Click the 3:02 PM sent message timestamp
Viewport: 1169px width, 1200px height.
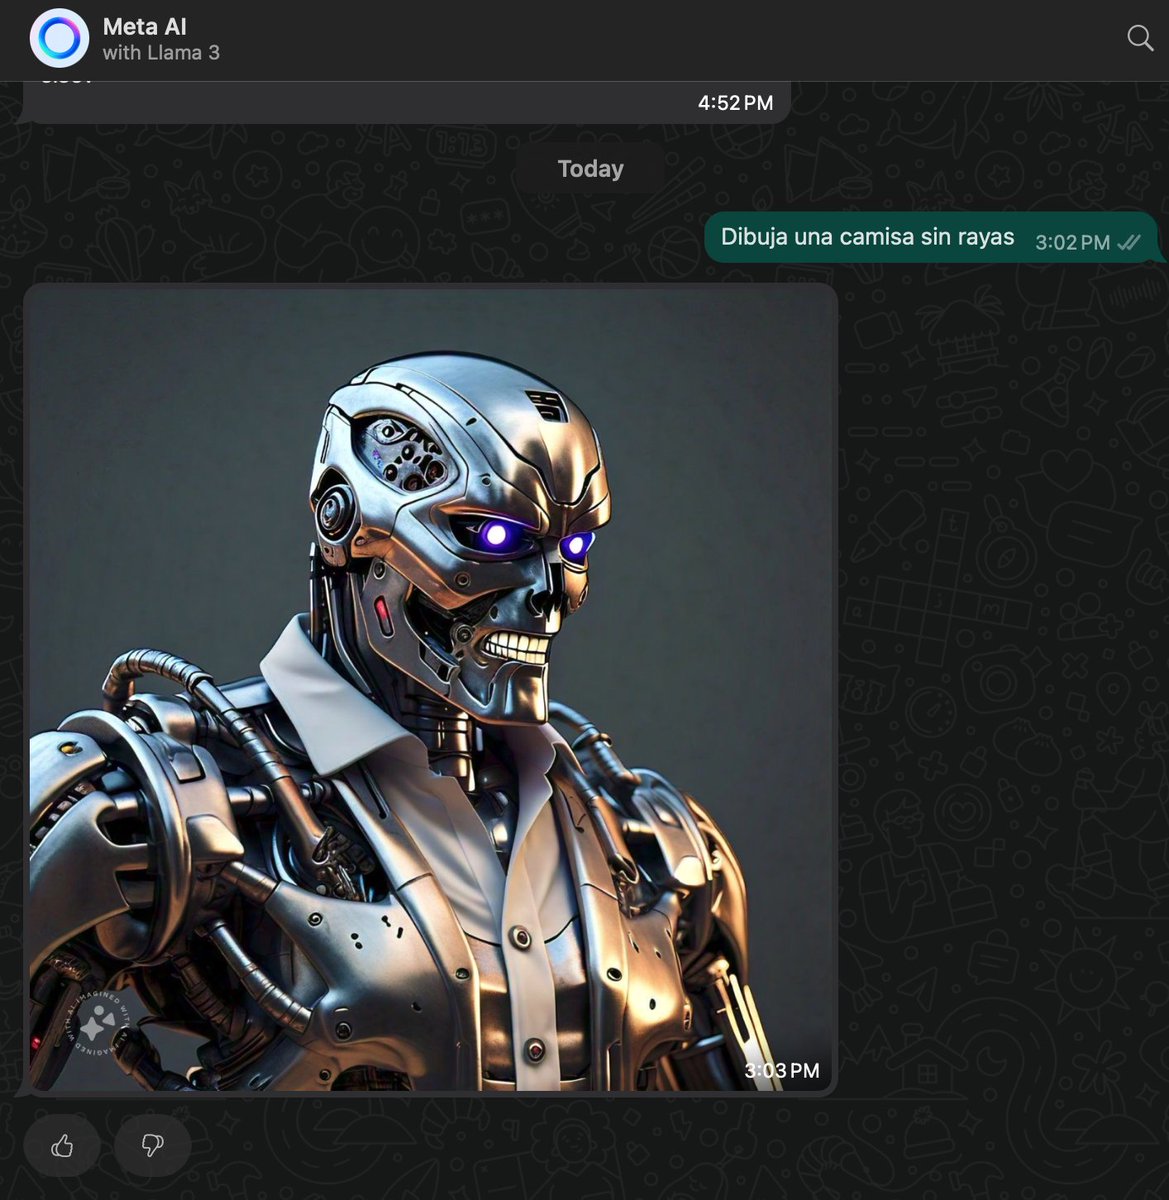pyautogui.click(x=1072, y=242)
